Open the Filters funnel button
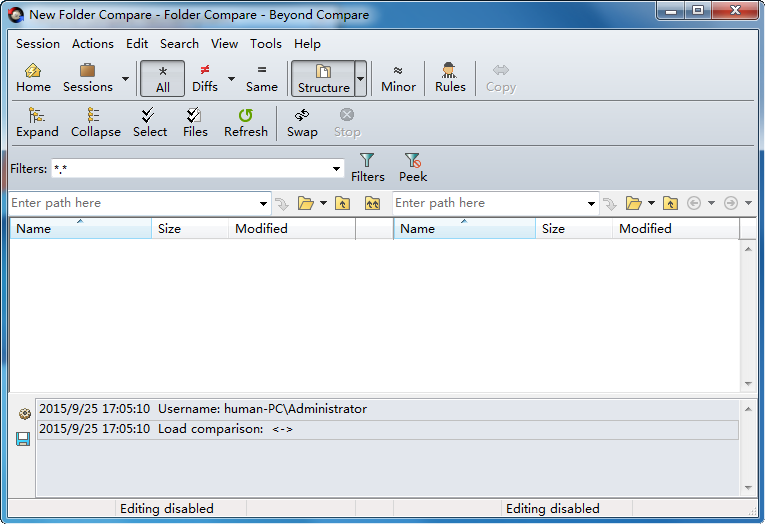This screenshot has width=766, height=525. (x=367, y=168)
